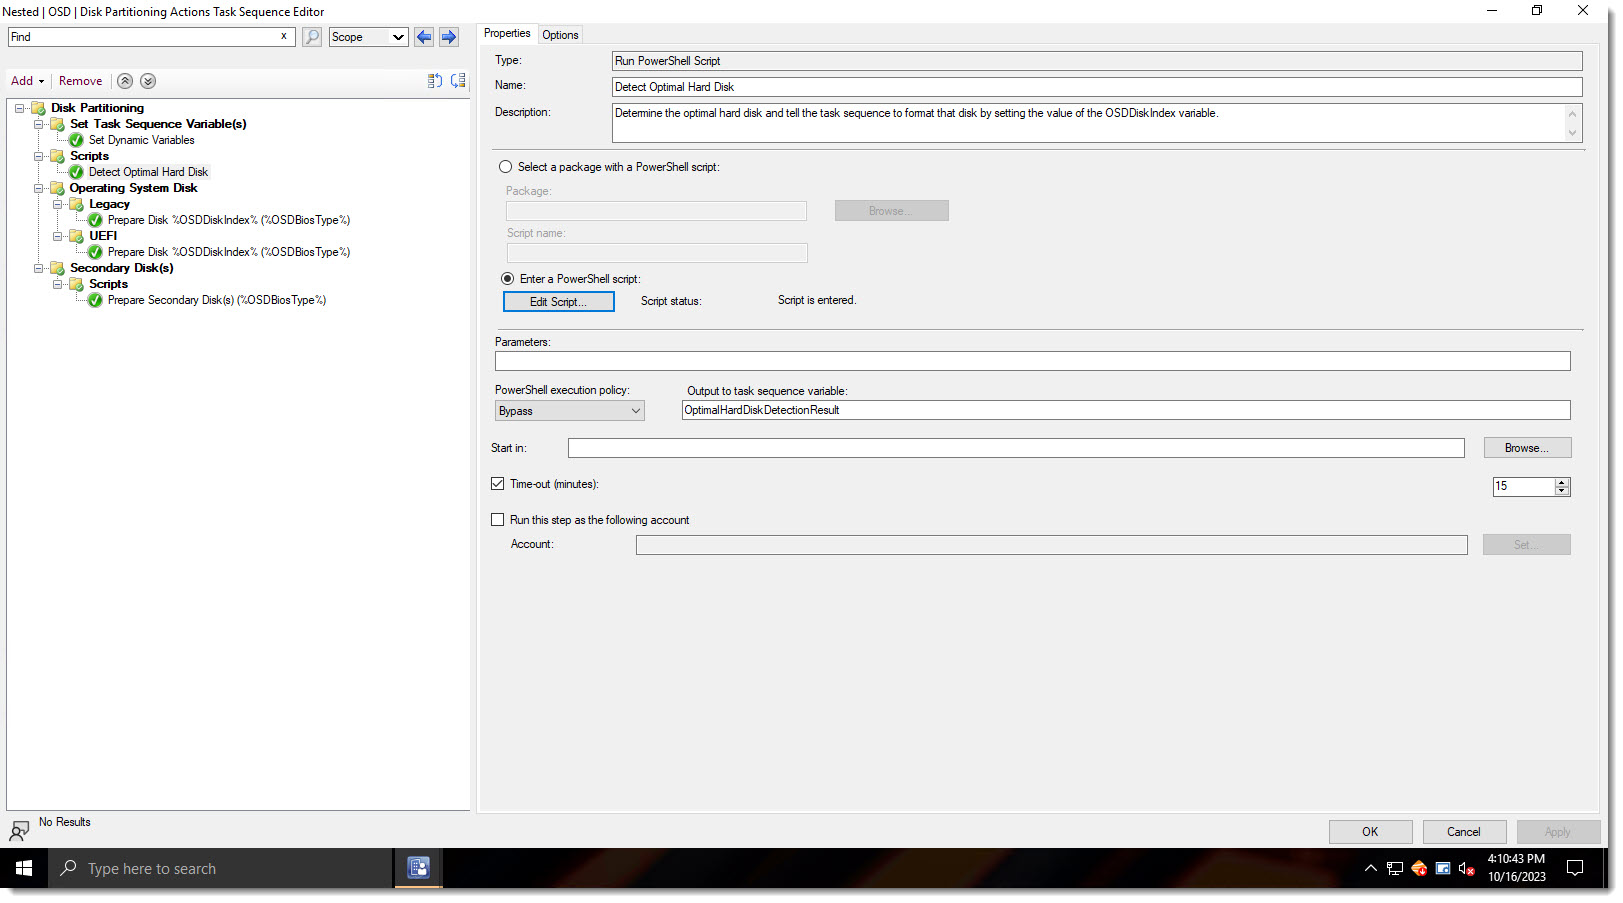Select the Enter a PowerShell script radio button
This screenshot has height=903, width=1623.
[x=508, y=279]
